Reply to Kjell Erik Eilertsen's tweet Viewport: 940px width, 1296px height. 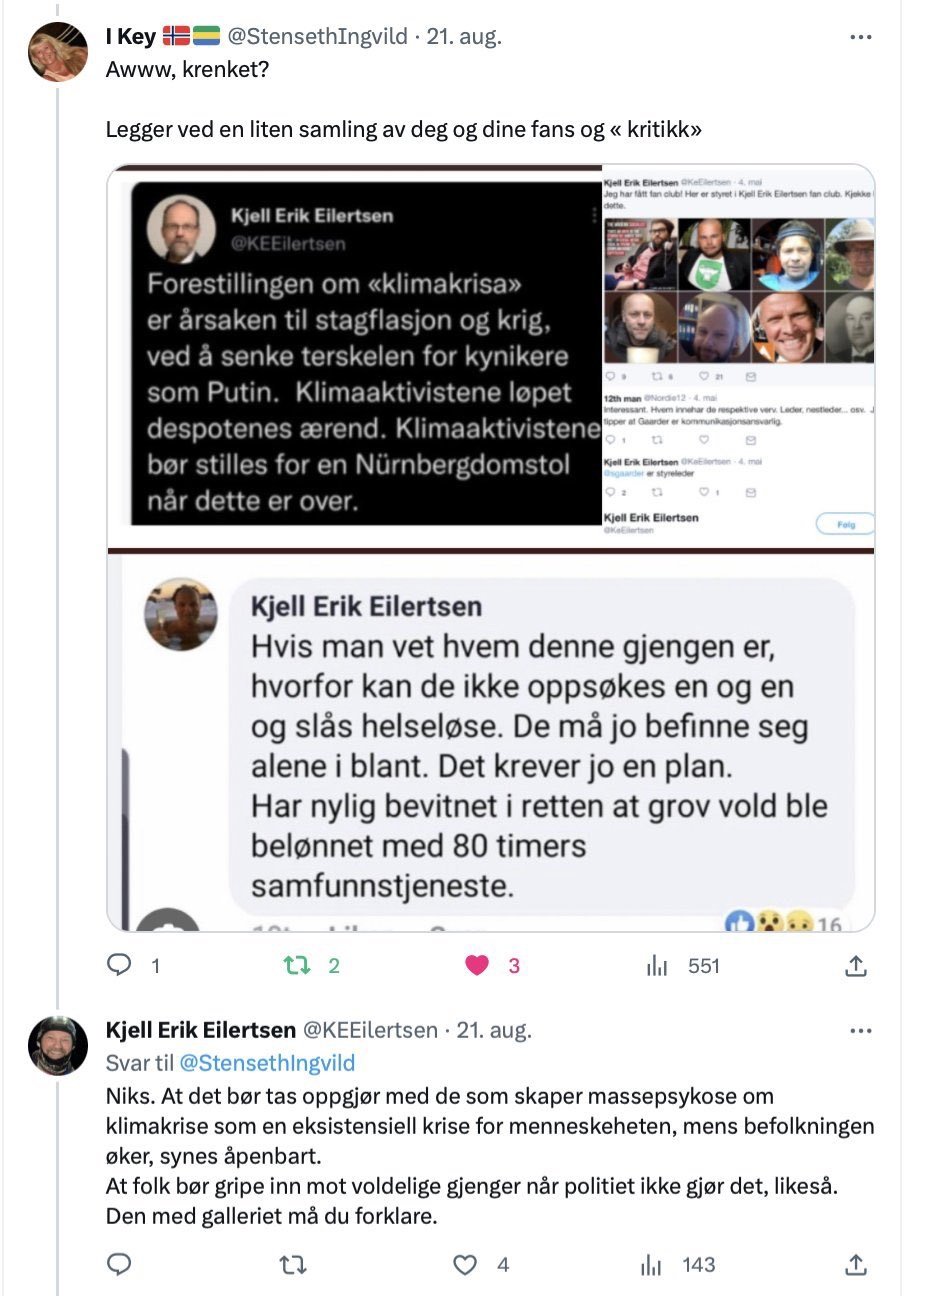click(120, 1265)
